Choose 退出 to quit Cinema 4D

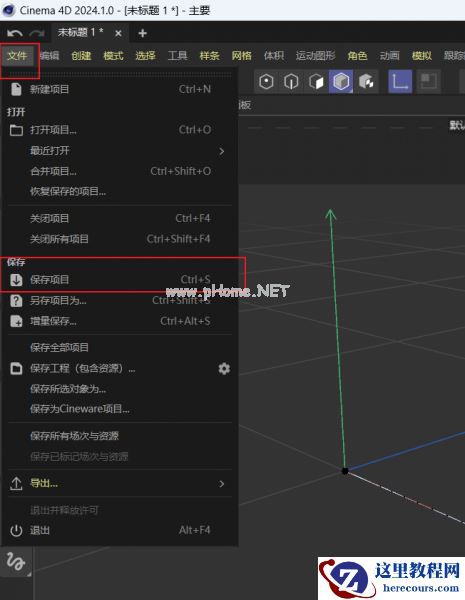pyautogui.click(x=119, y=531)
